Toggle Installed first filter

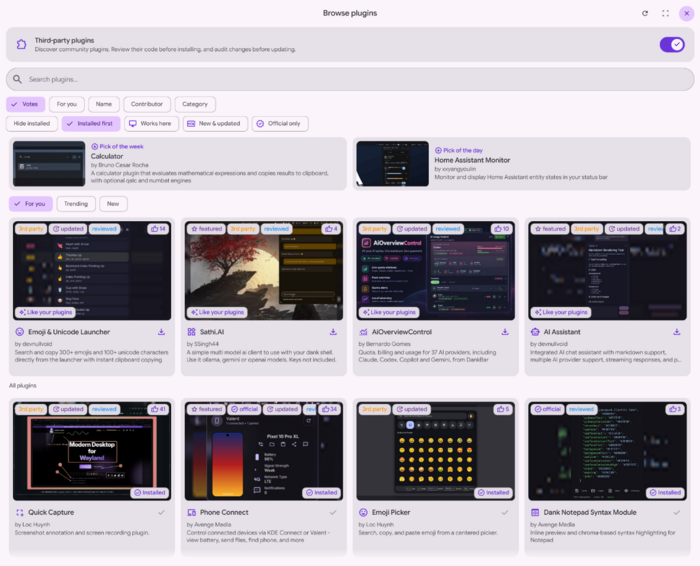[x=91, y=124]
